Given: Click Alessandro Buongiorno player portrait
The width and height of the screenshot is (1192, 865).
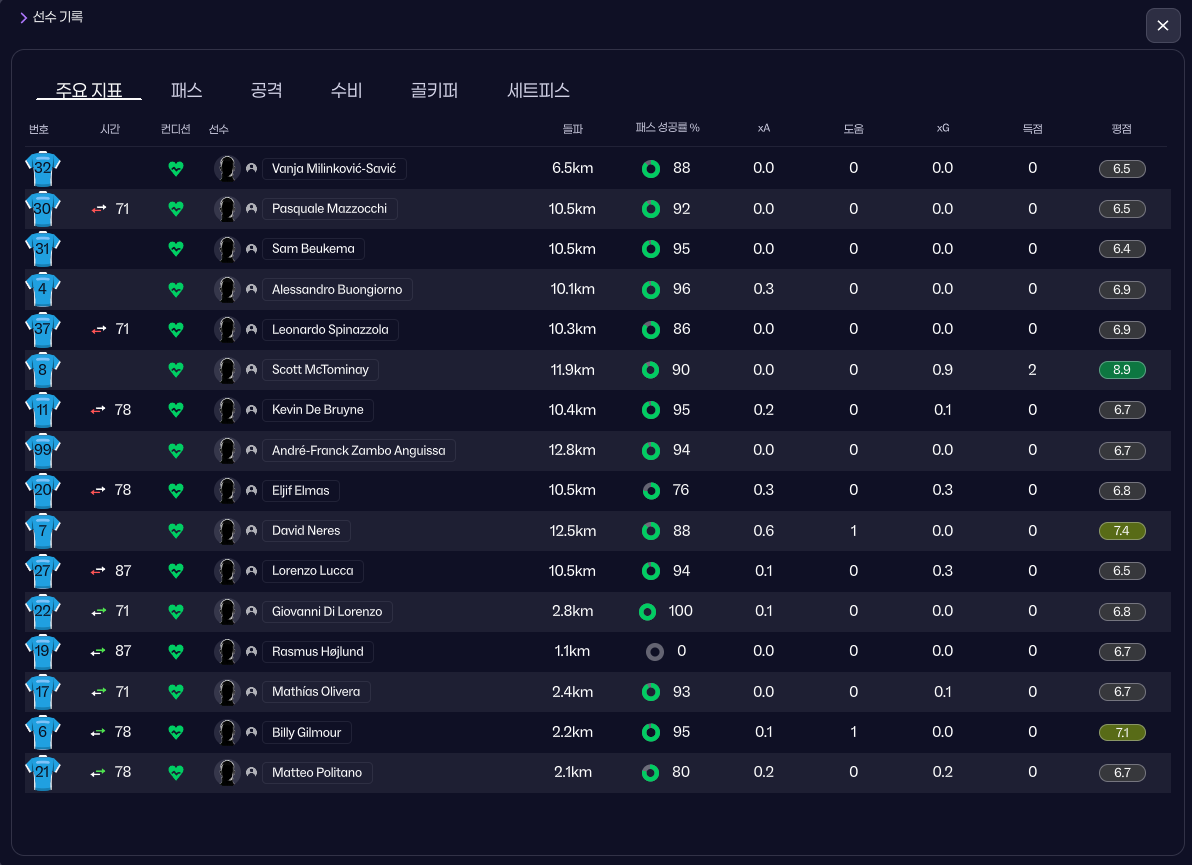Looking at the screenshot, I should click(x=227, y=290).
